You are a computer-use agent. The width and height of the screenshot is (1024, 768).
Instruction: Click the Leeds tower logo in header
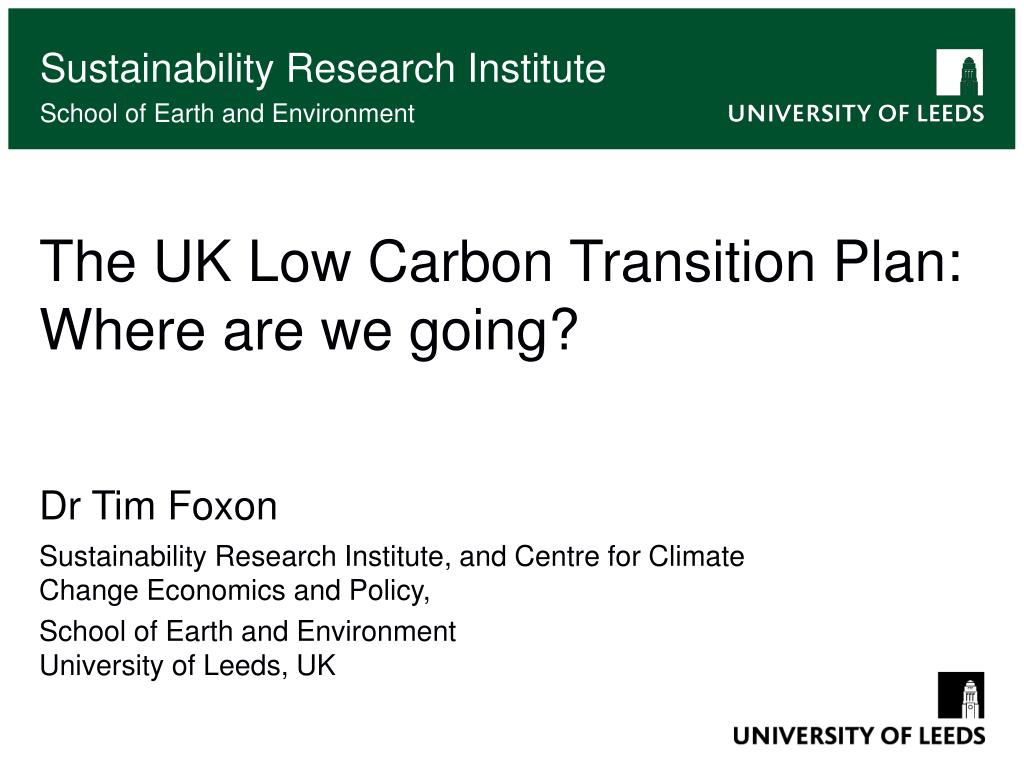(959, 72)
